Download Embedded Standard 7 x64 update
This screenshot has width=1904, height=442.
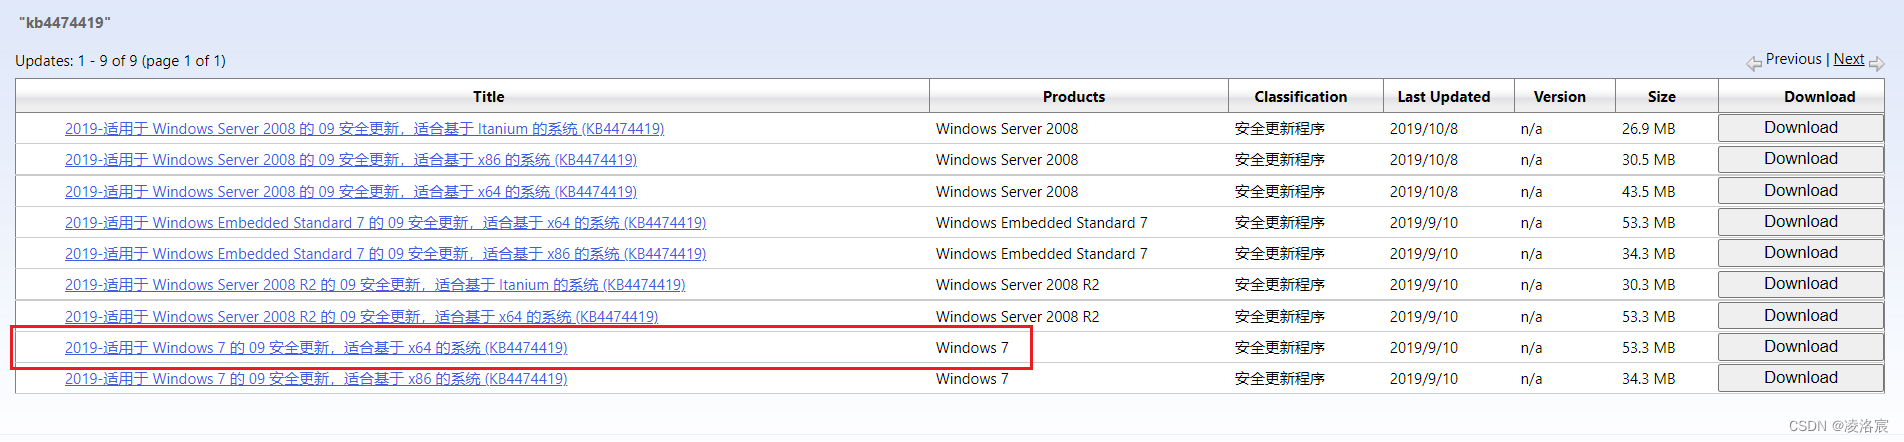point(1801,222)
